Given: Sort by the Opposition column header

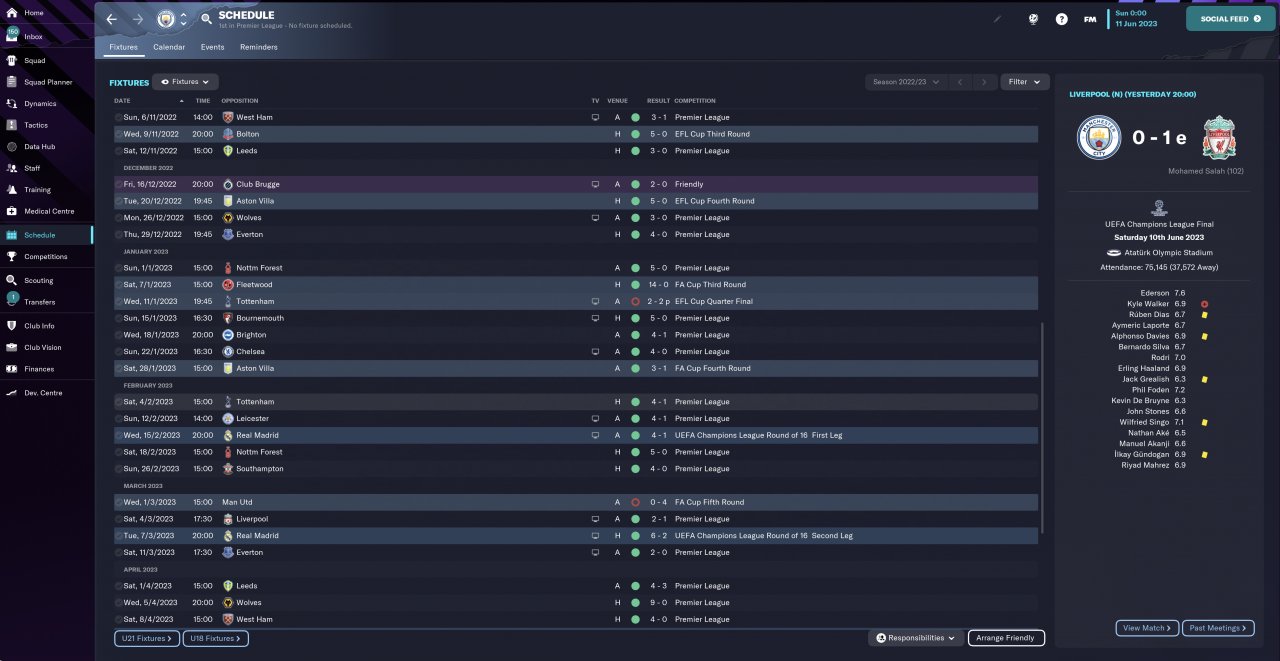Looking at the screenshot, I should coord(240,101).
